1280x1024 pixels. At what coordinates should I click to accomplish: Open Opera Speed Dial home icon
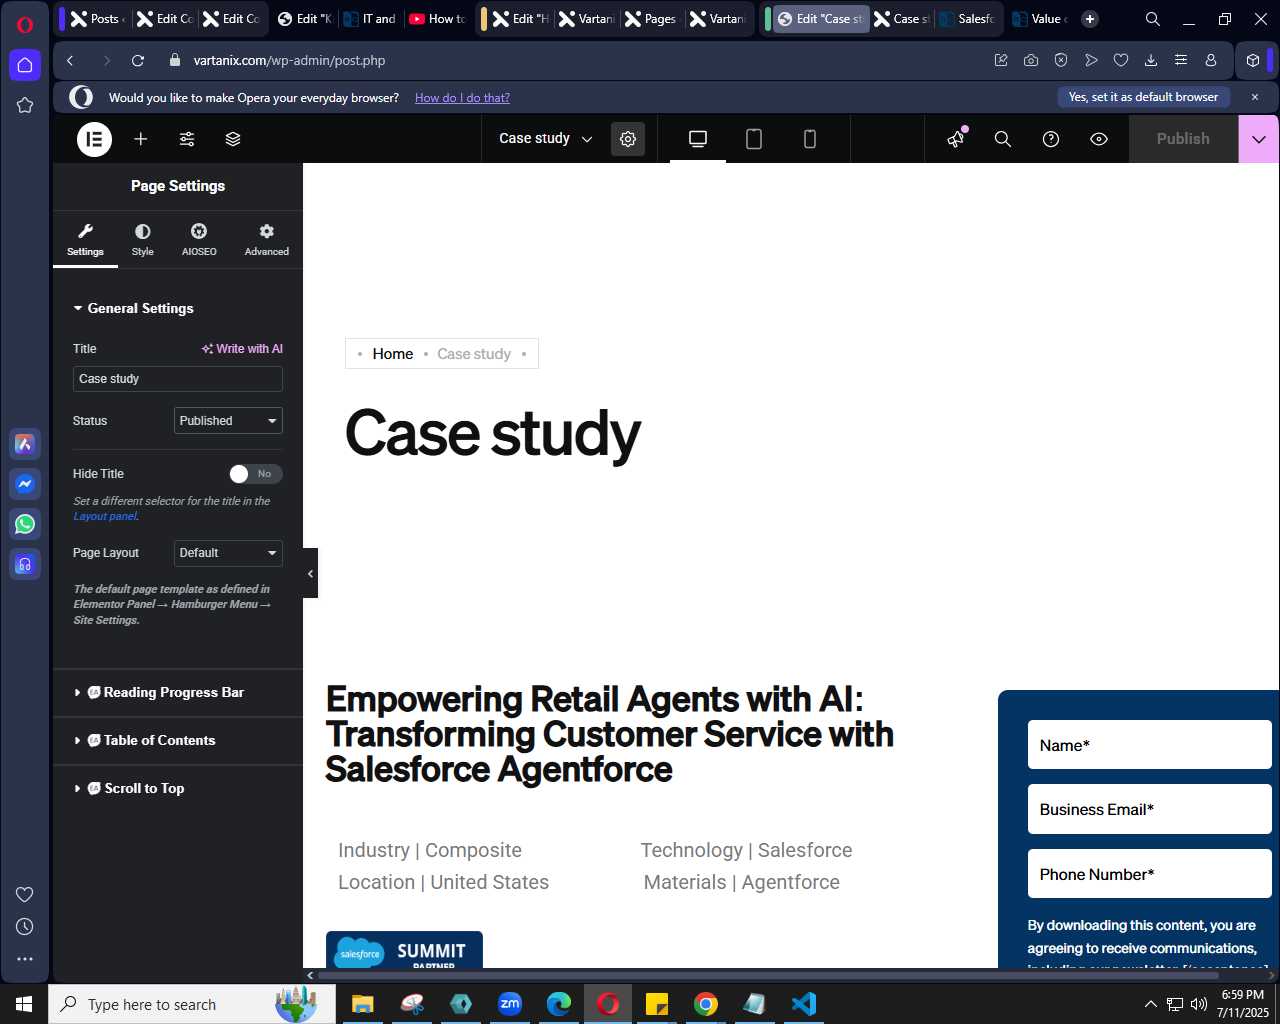click(25, 65)
